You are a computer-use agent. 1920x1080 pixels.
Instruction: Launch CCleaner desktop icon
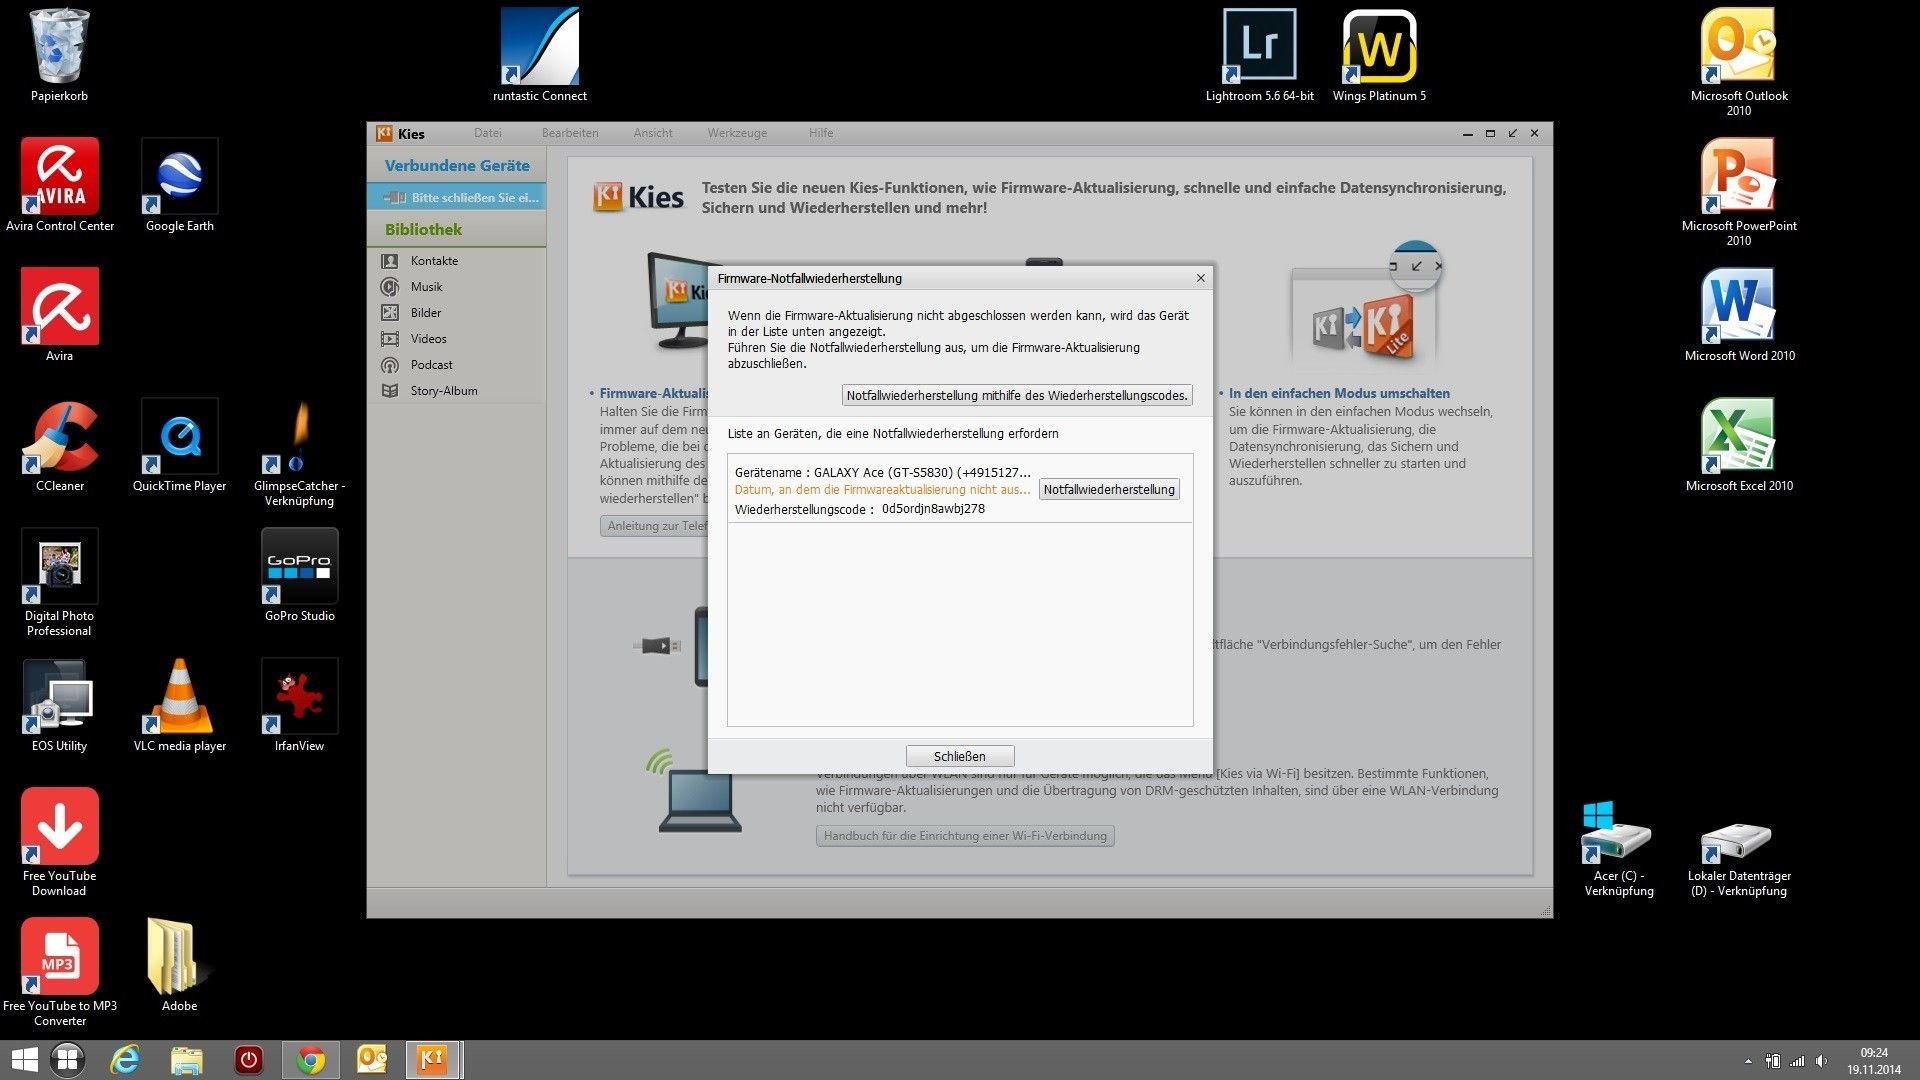tap(60, 445)
